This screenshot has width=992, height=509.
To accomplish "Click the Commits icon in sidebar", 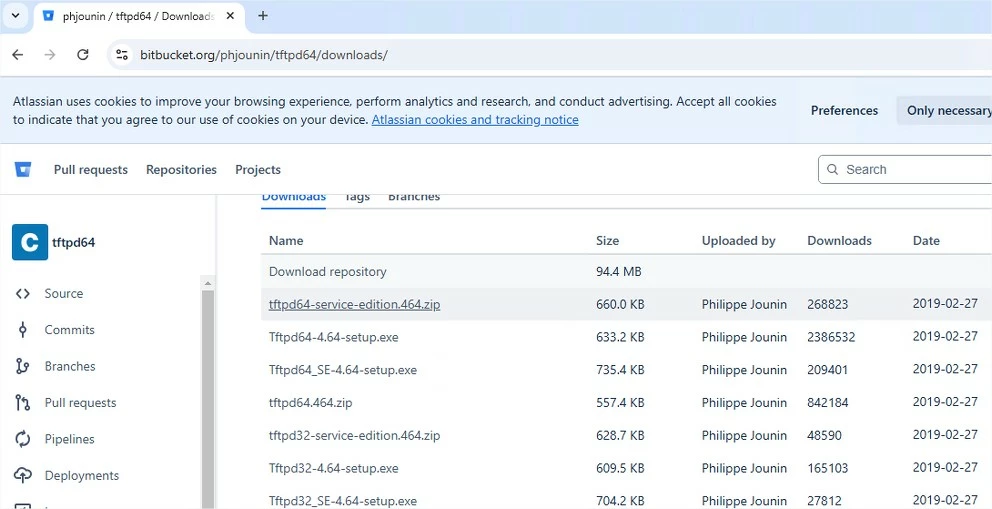I will click(x=23, y=330).
